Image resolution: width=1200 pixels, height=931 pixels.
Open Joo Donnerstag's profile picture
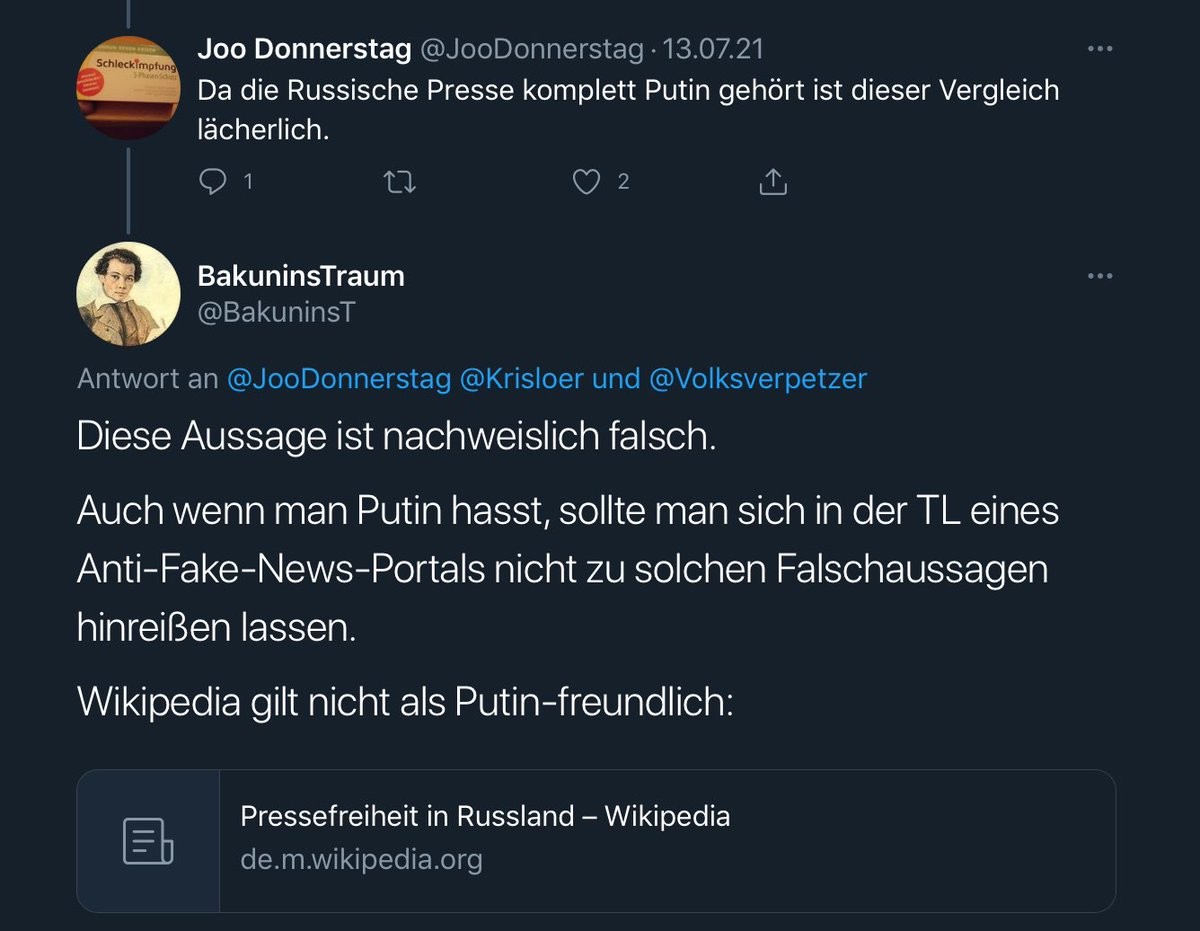click(128, 87)
